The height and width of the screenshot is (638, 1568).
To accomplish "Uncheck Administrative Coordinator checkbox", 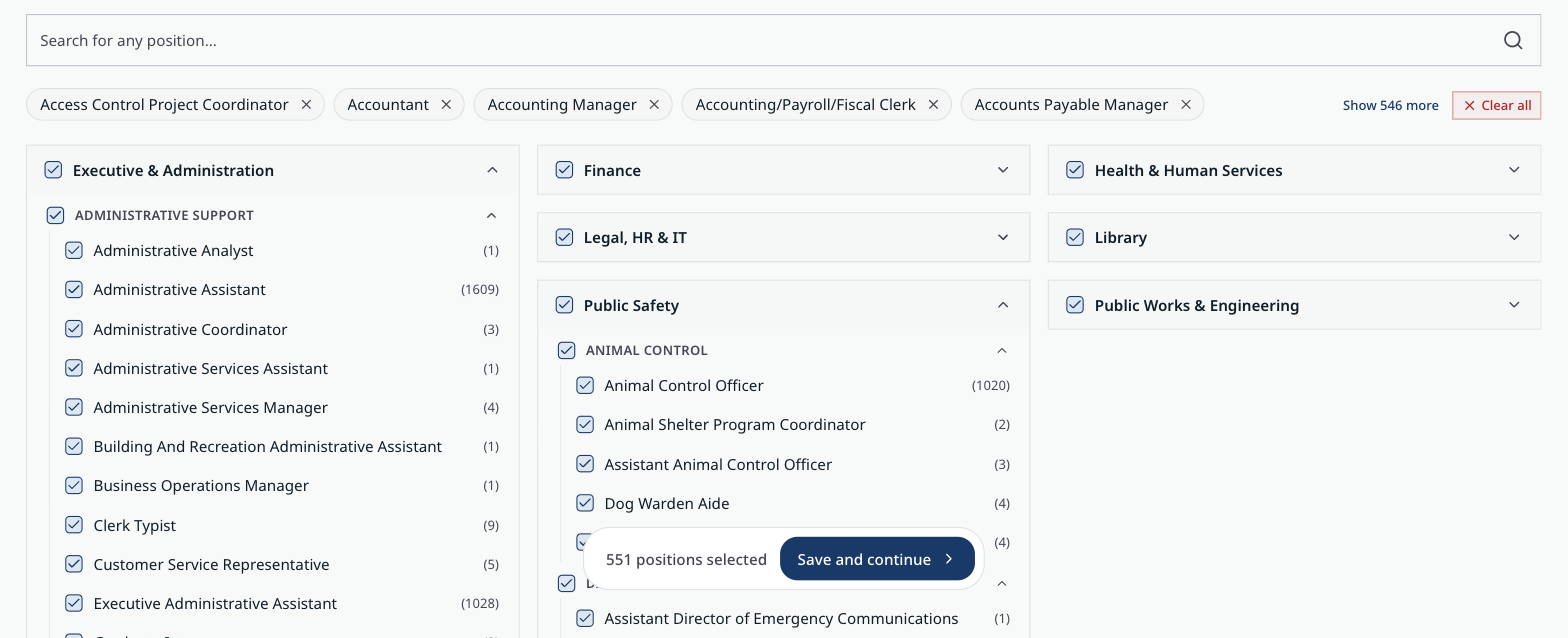I will [74, 329].
